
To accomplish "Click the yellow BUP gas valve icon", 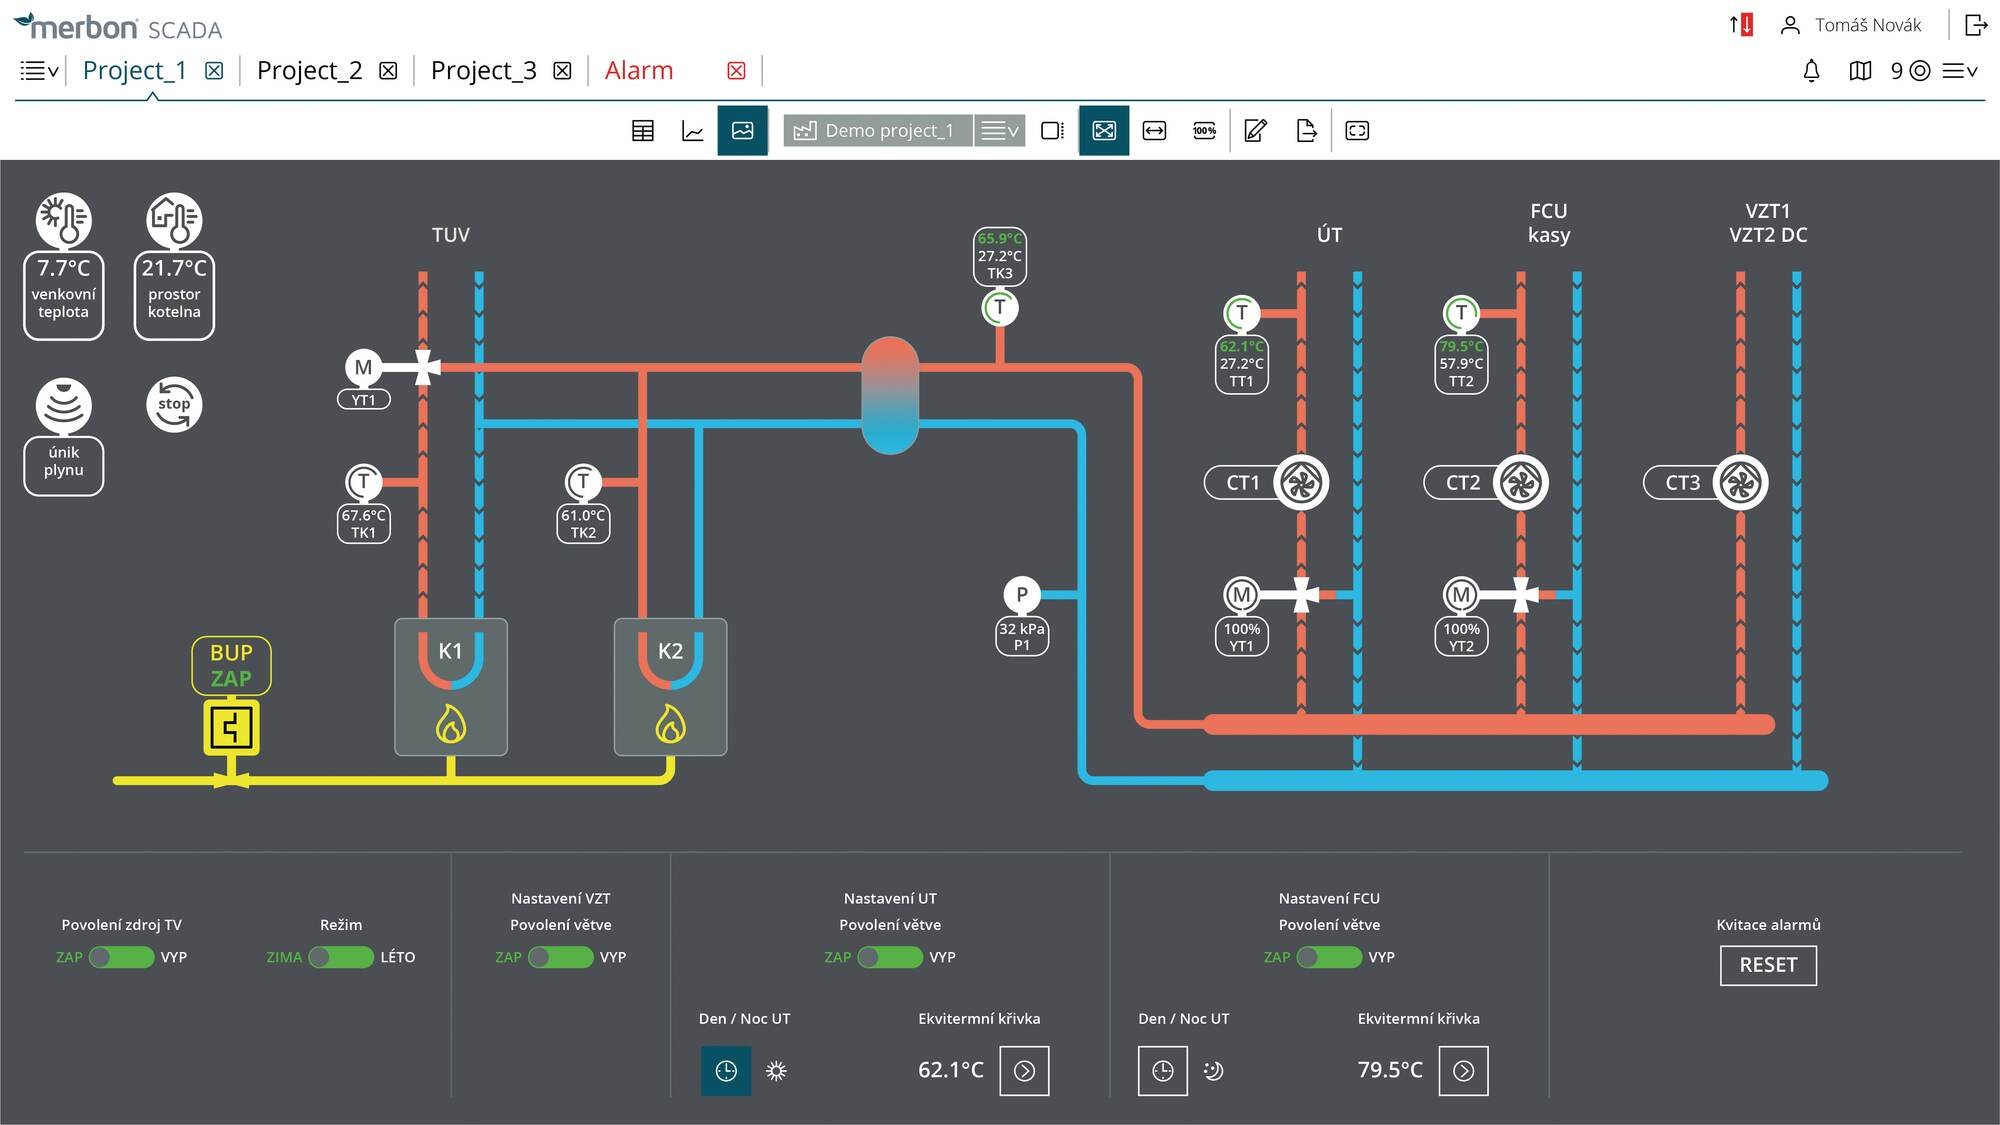I will pos(231,727).
